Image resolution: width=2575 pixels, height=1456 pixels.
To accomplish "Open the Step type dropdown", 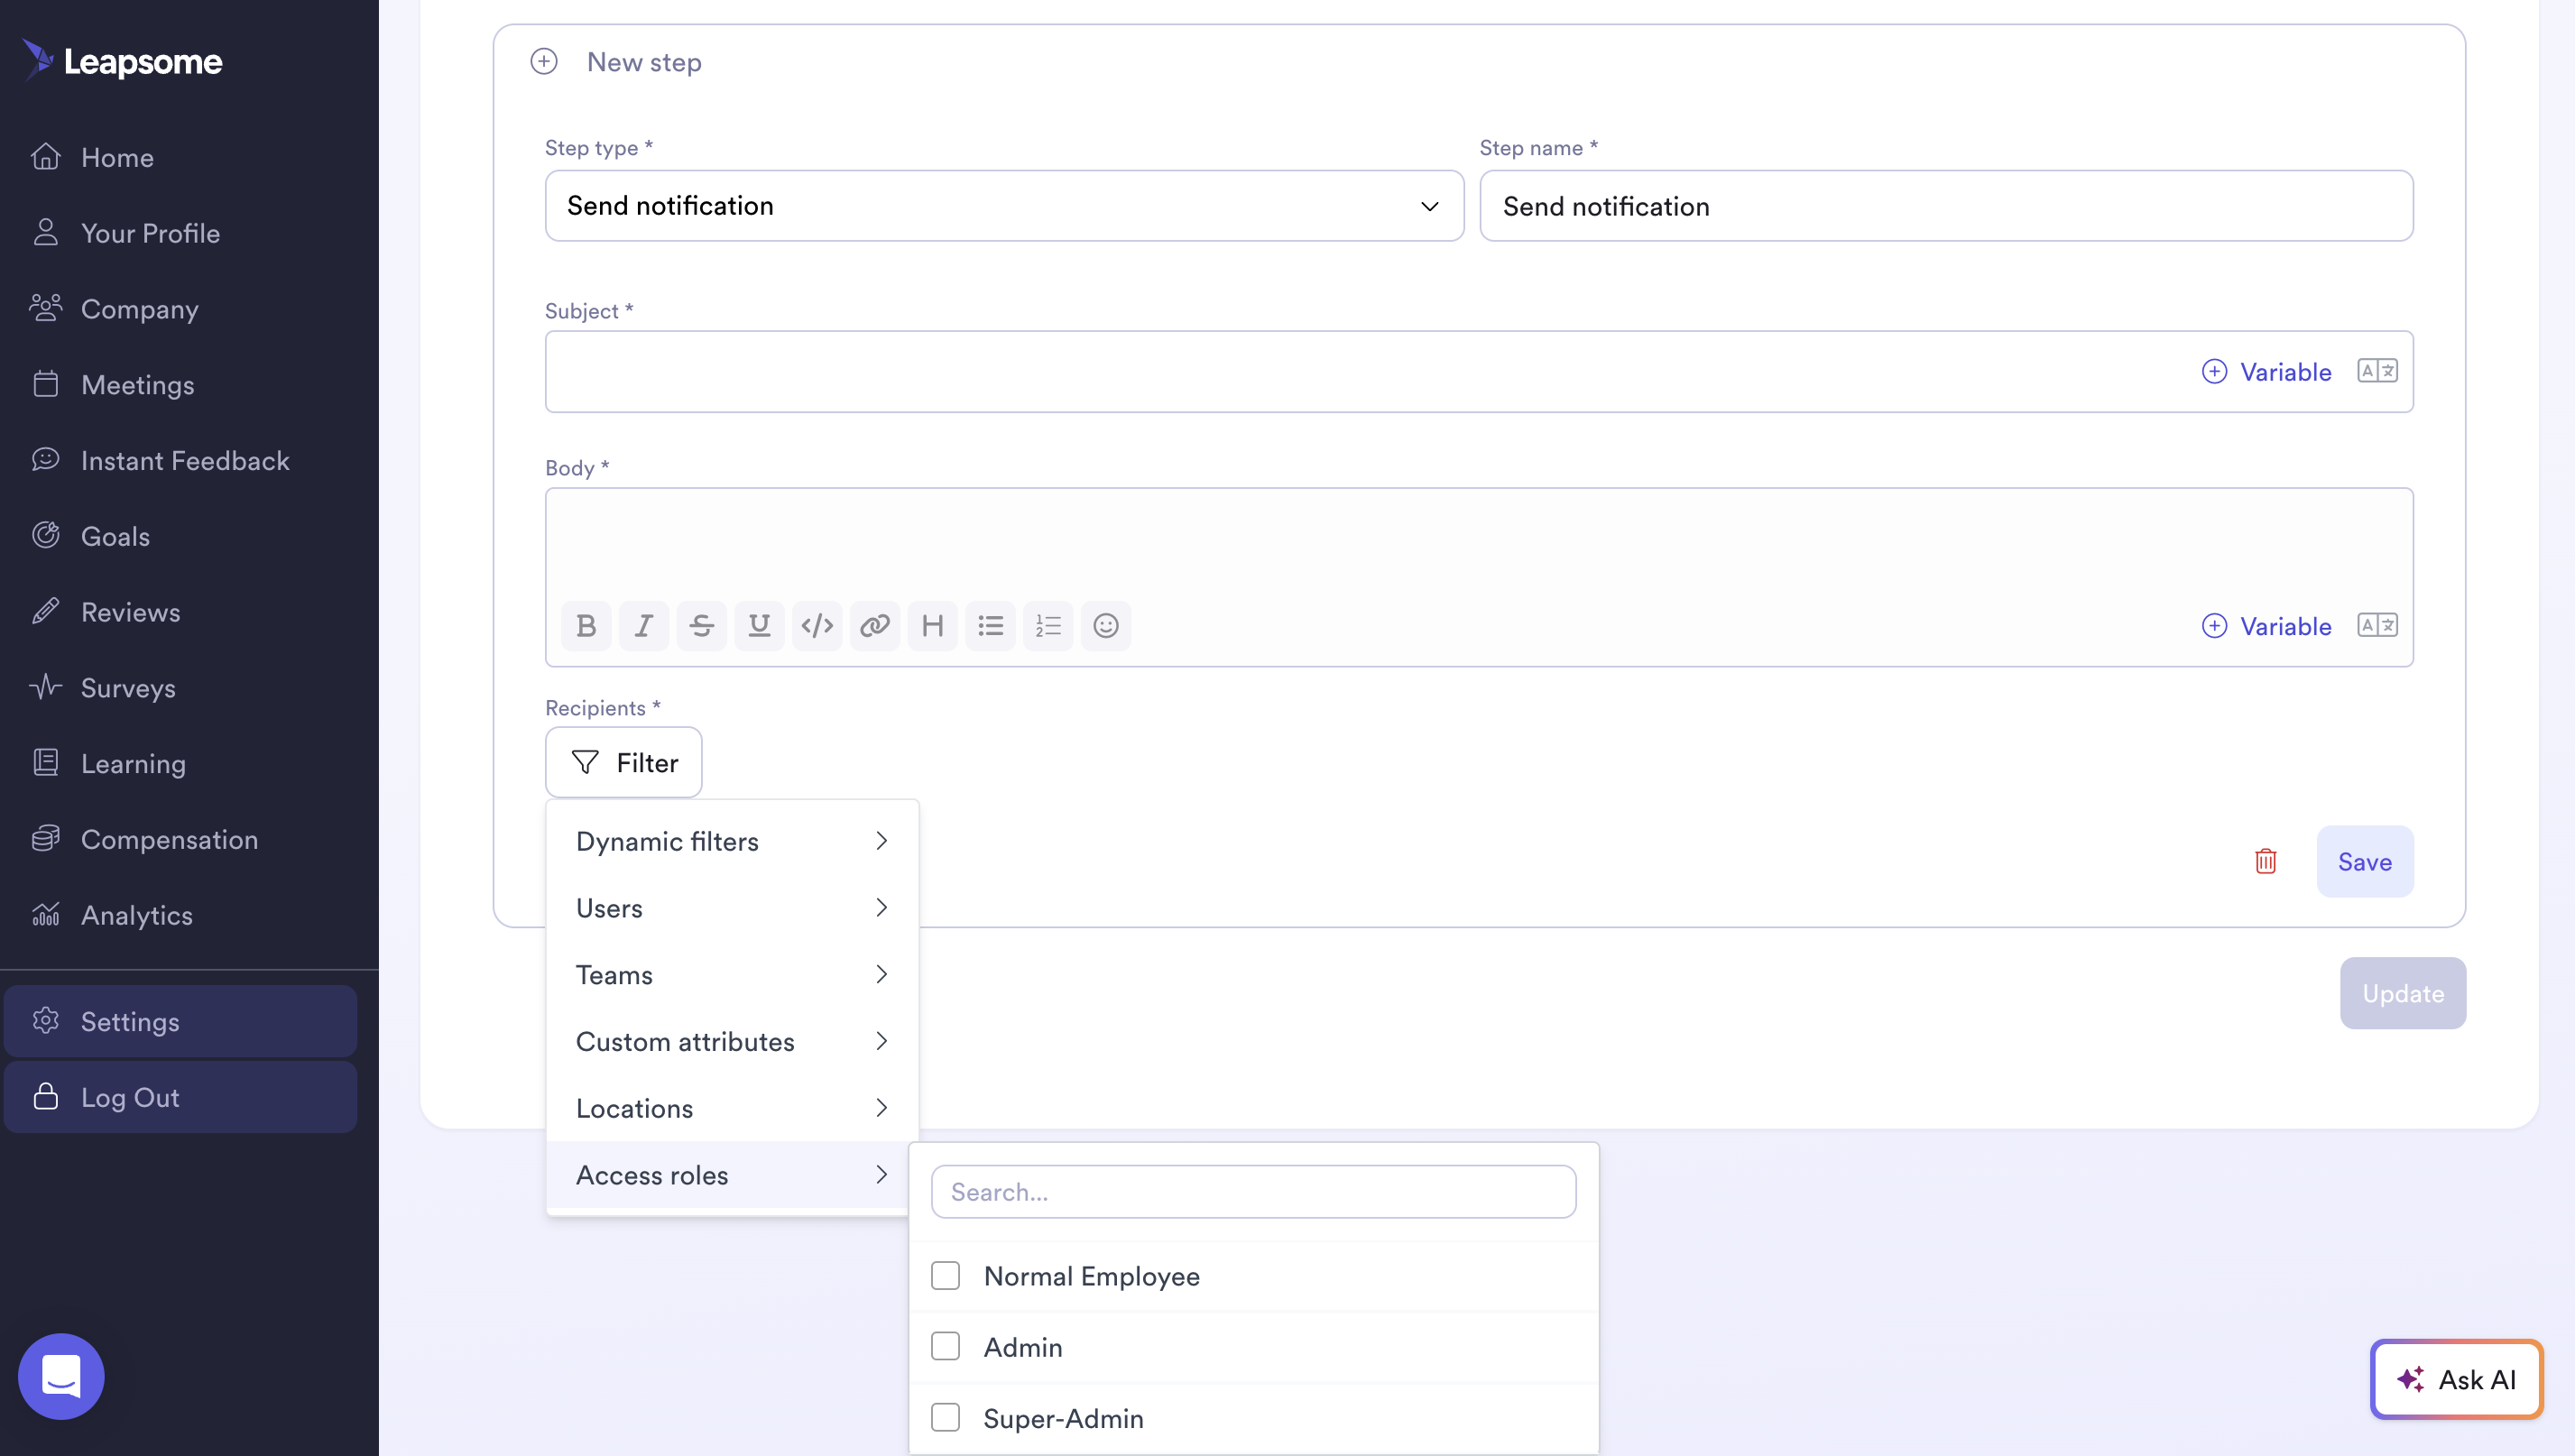I will pyautogui.click(x=1004, y=205).
